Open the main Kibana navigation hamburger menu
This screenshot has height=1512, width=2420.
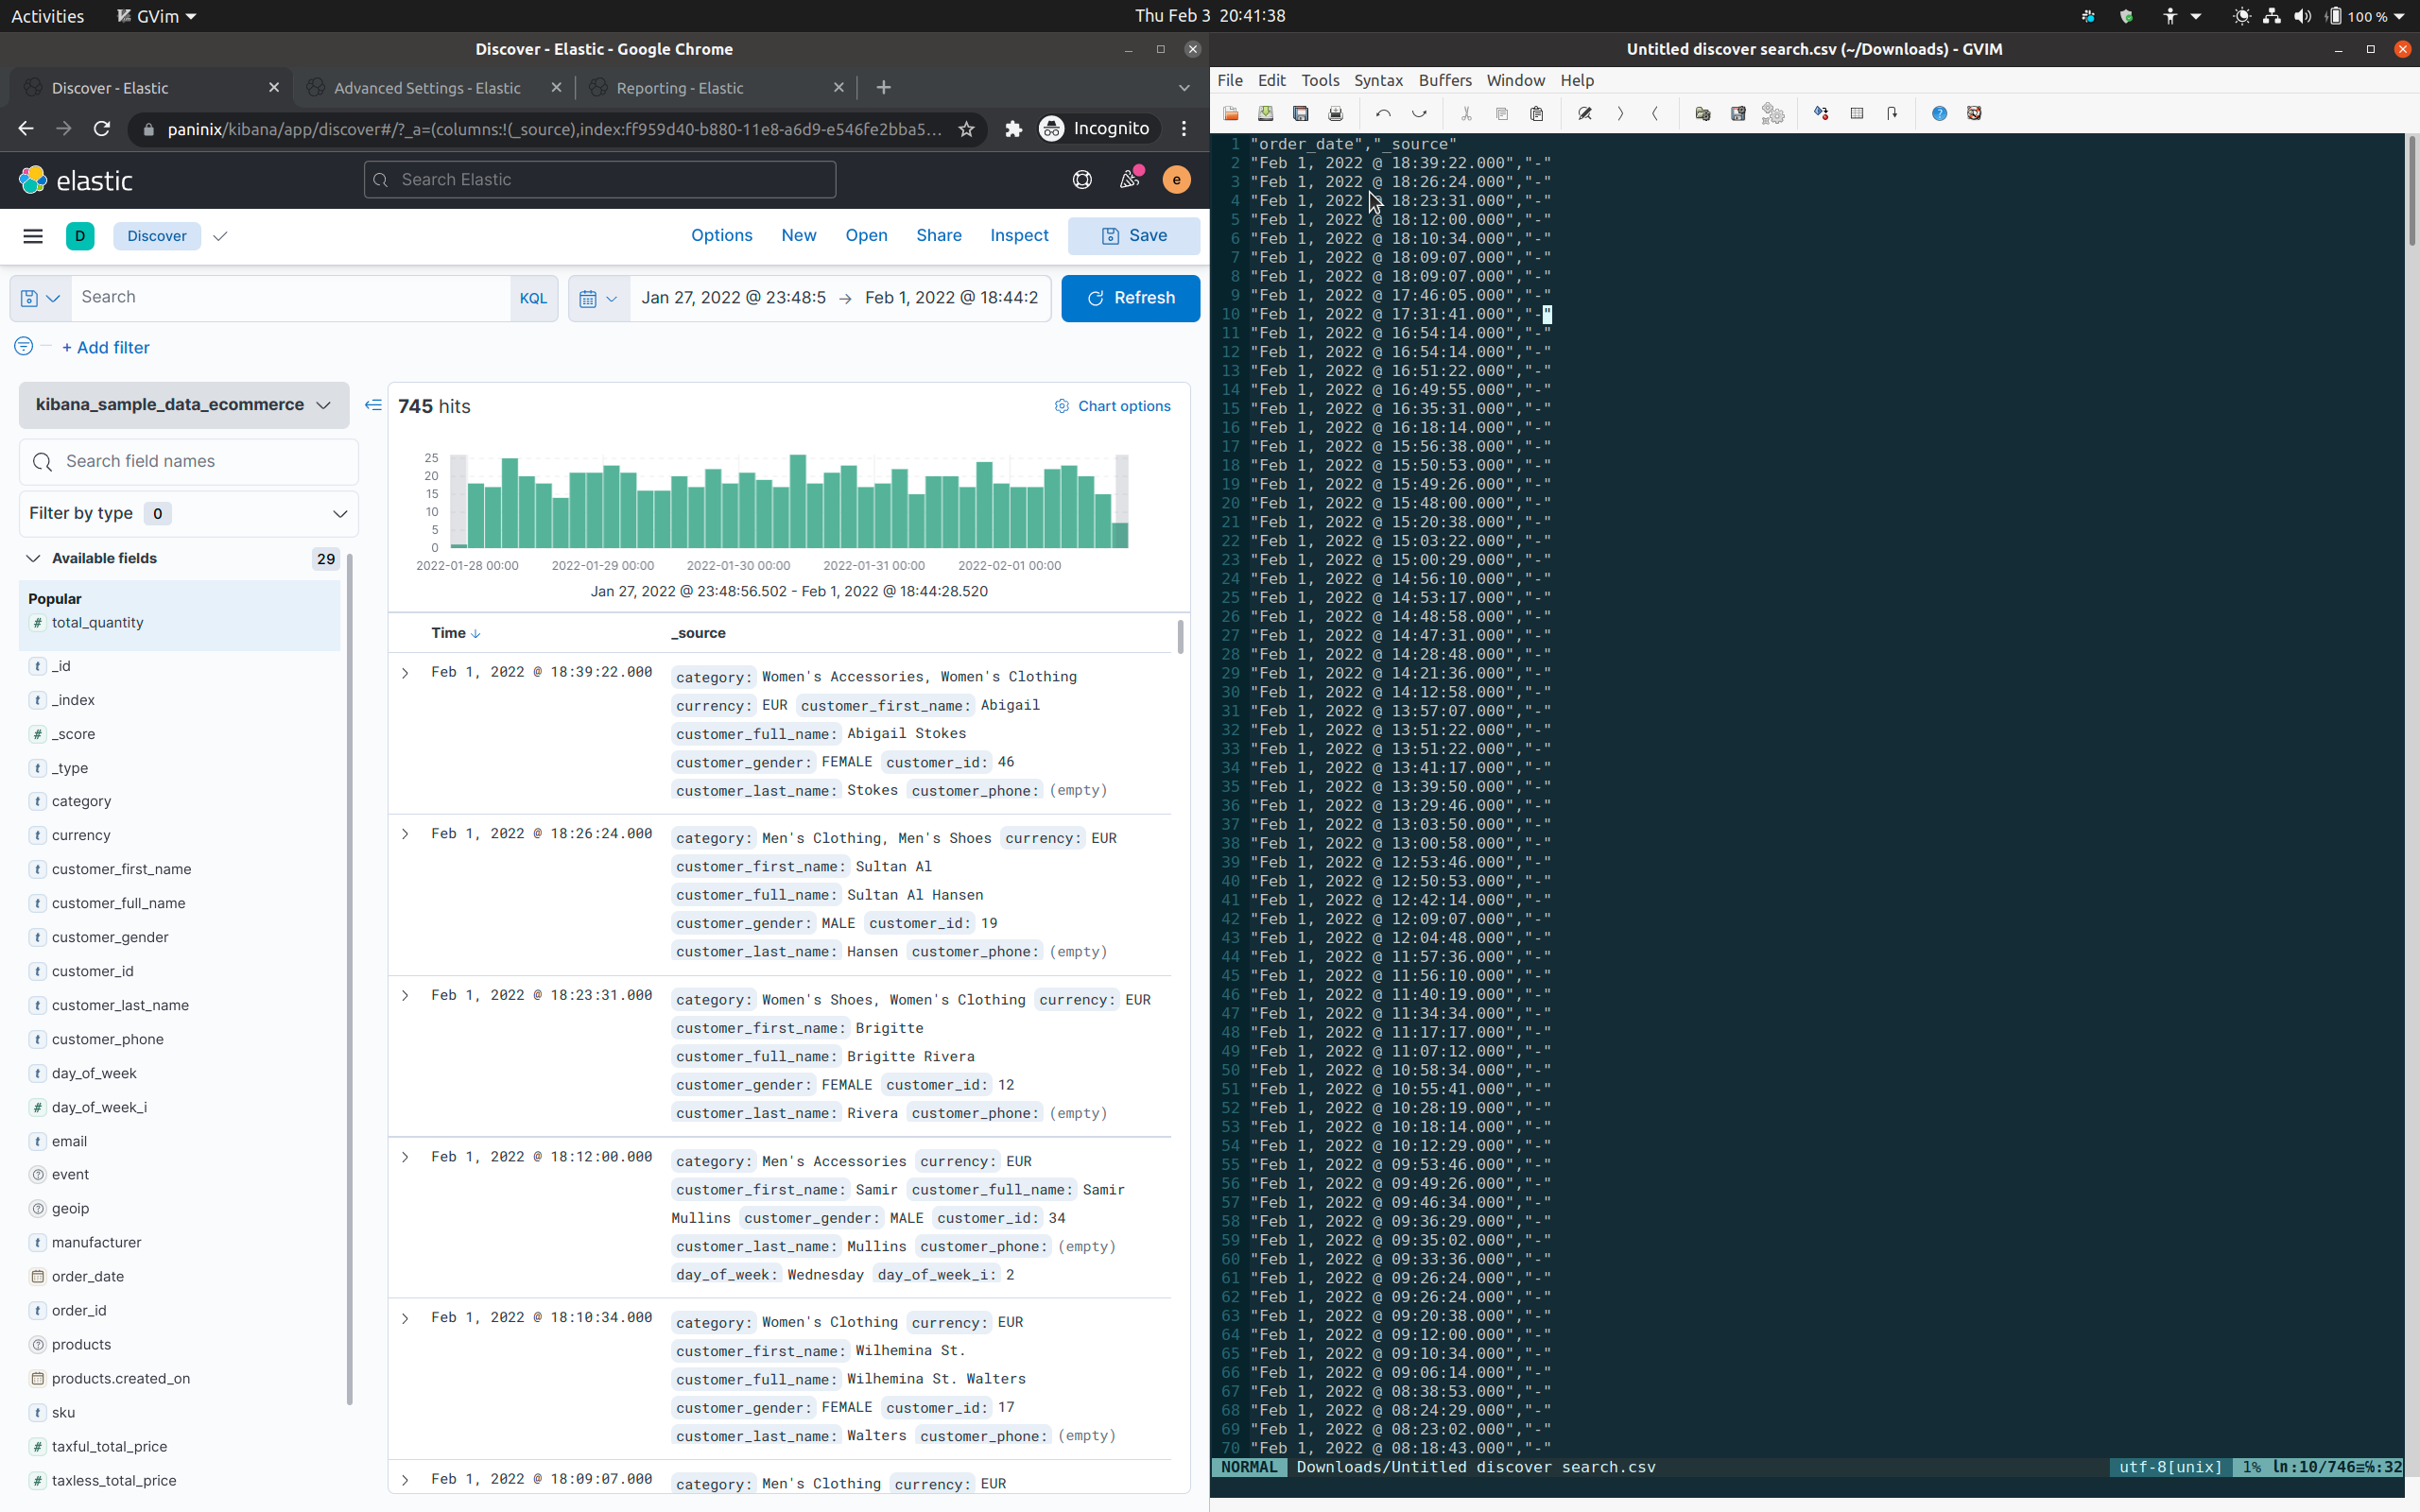[33, 236]
